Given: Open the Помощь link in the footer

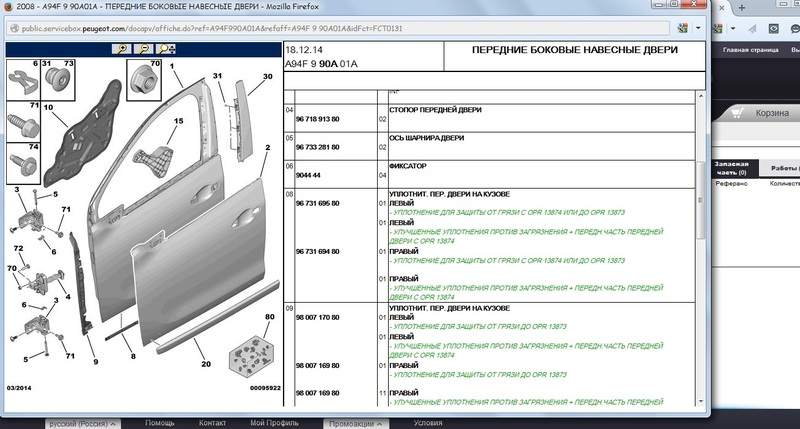Looking at the screenshot, I should (160, 423).
